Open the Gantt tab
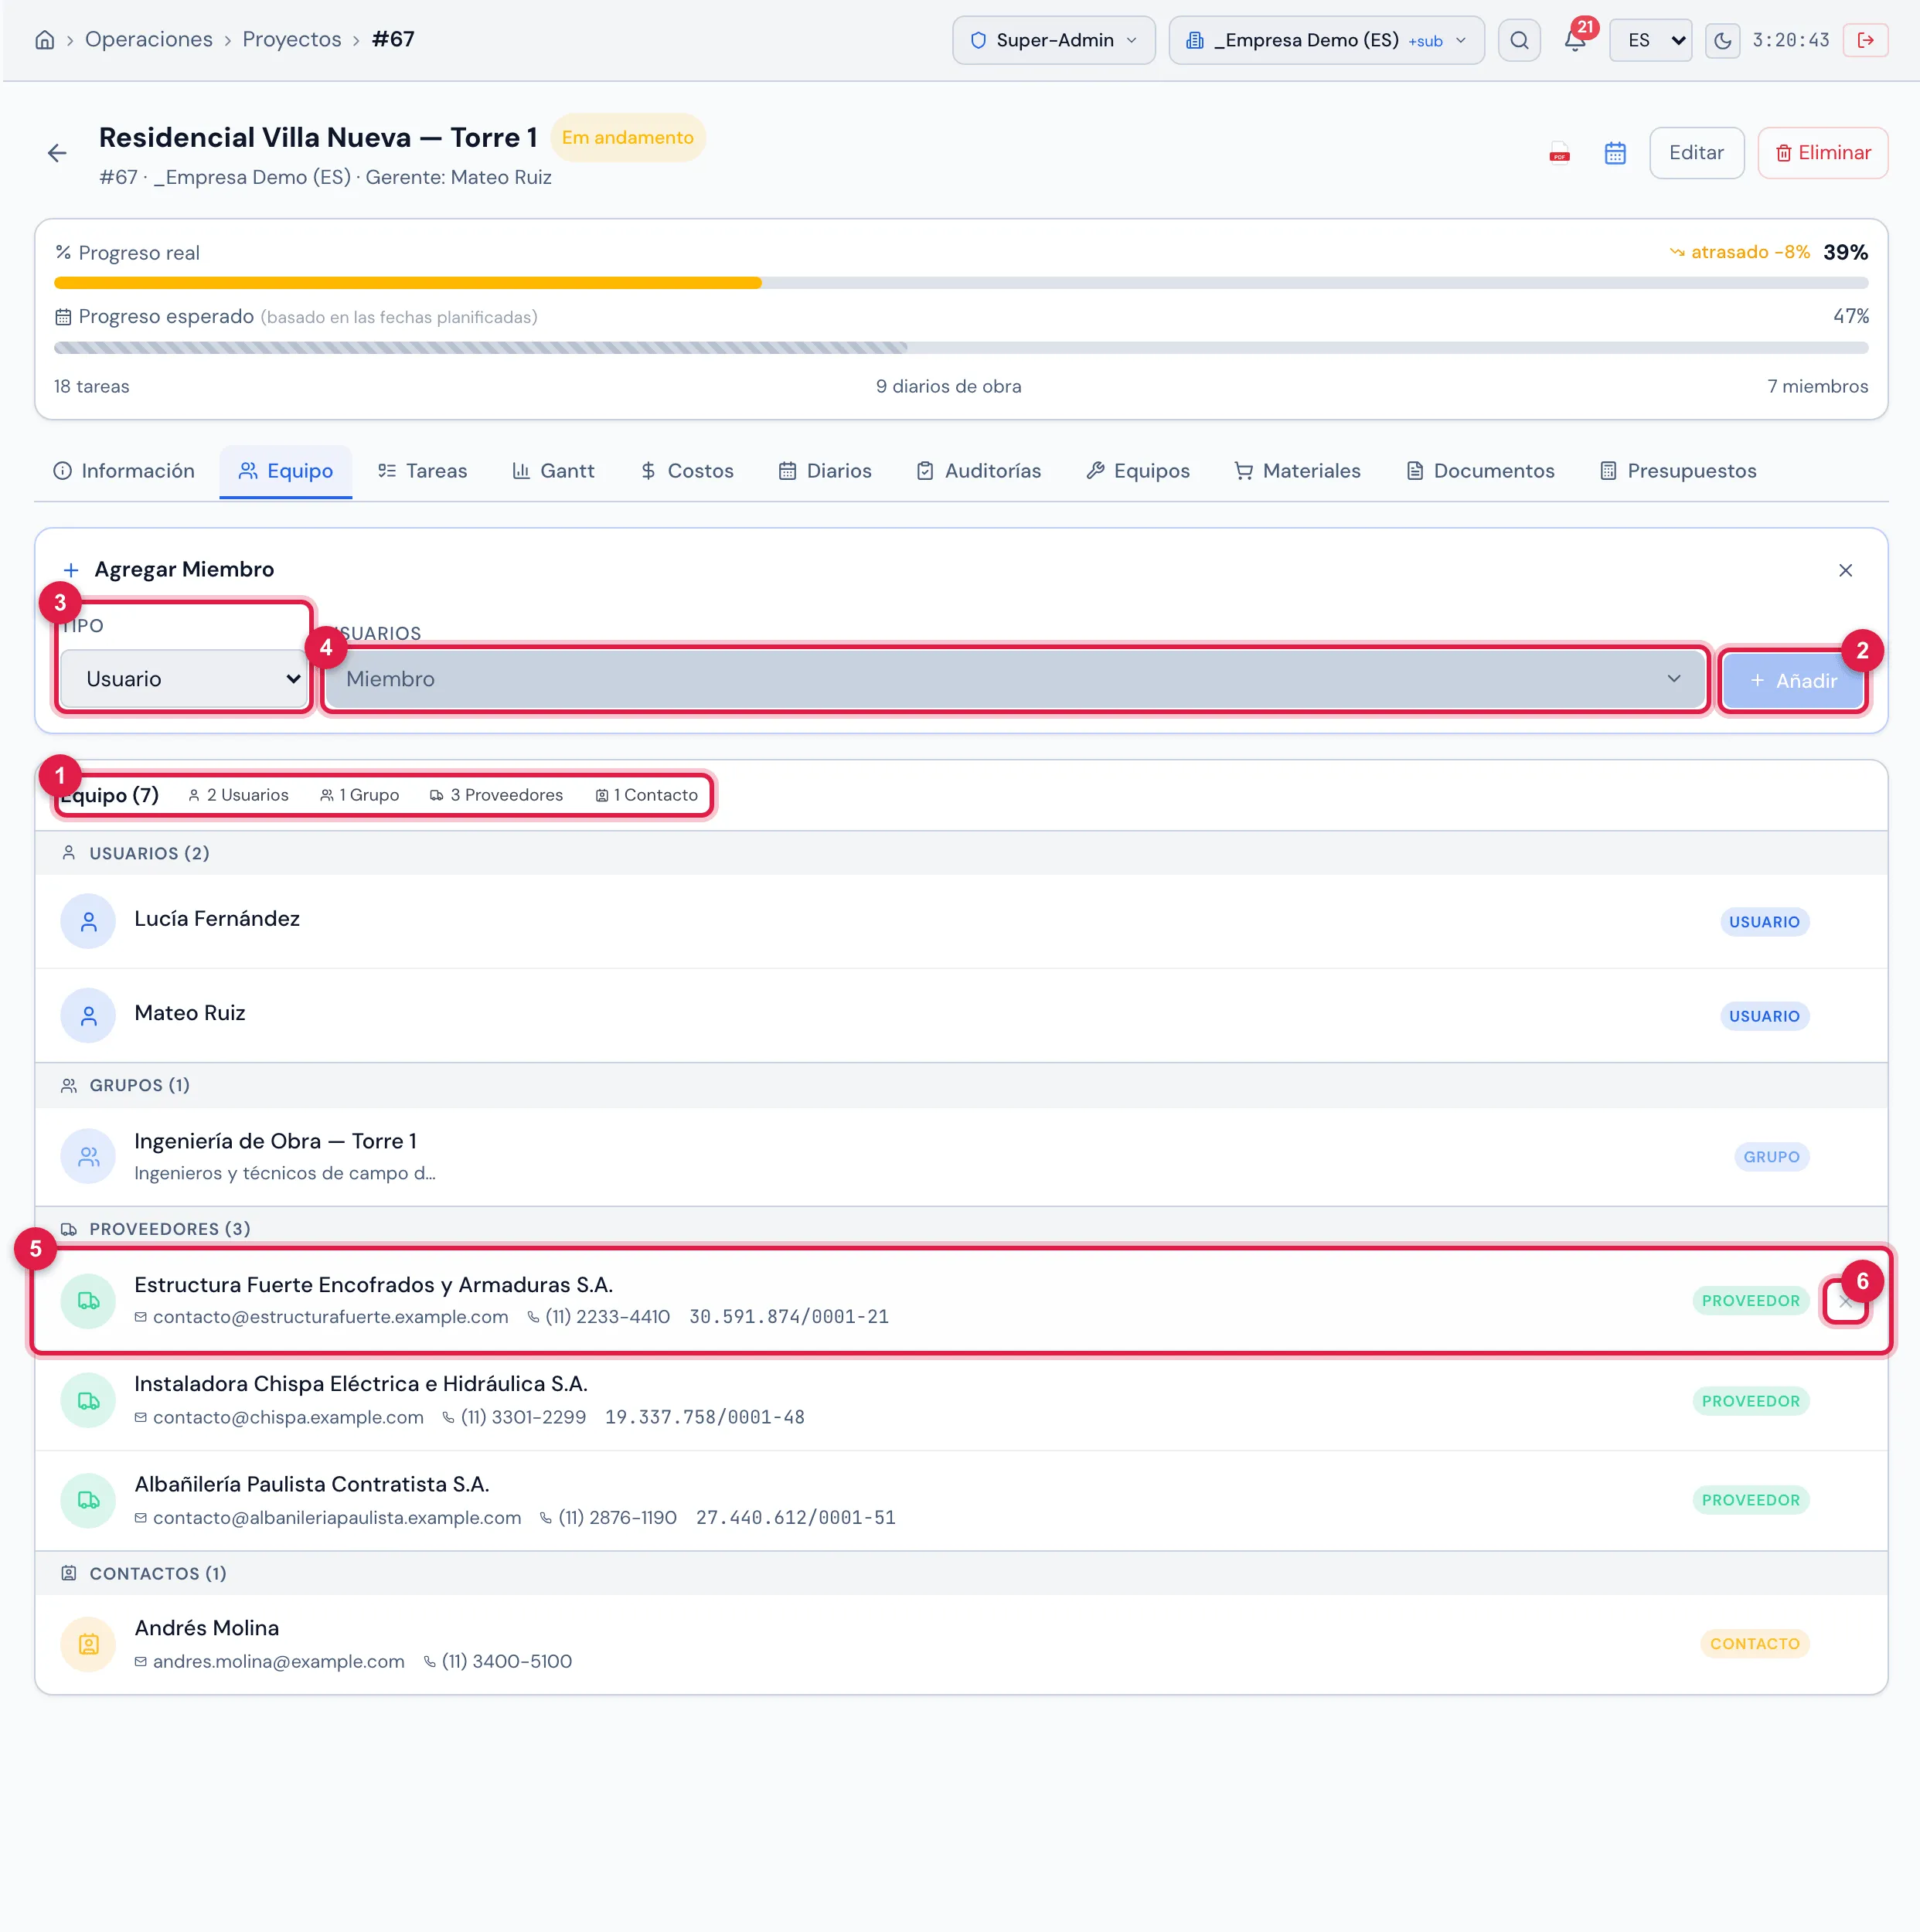This screenshot has height=1932, width=1920. [x=553, y=471]
